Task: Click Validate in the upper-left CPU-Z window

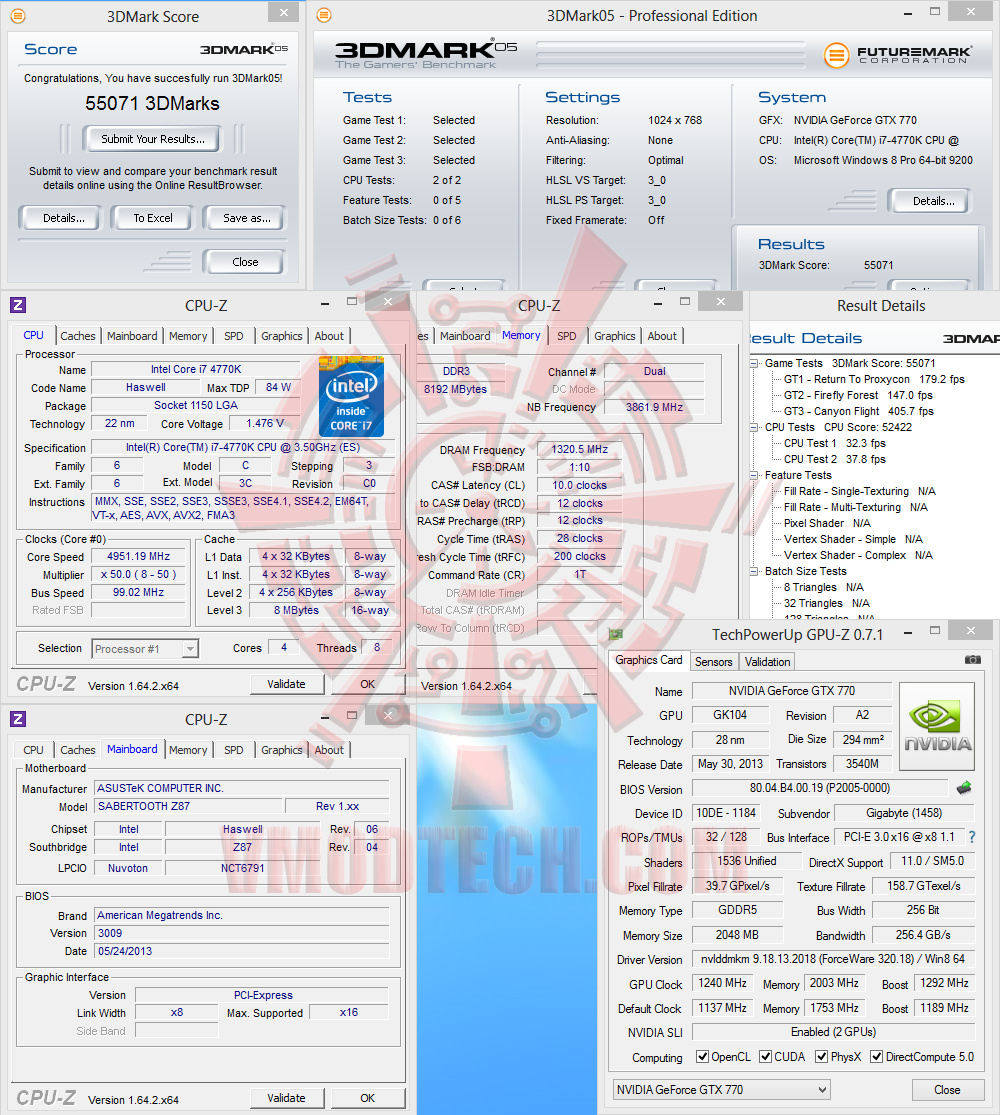Action: click(x=287, y=684)
